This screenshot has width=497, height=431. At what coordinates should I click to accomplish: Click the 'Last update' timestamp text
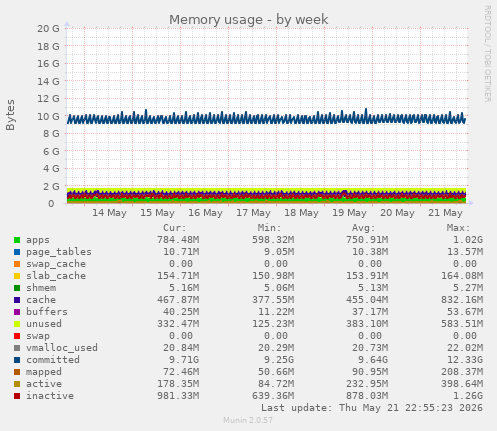(x=372, y=408)
